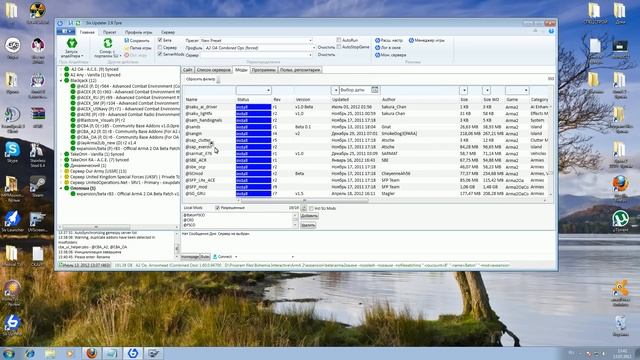Open the Game column filter dropdown
The height and width of the screenshot is (360, 640).
(x=526, y=90)
